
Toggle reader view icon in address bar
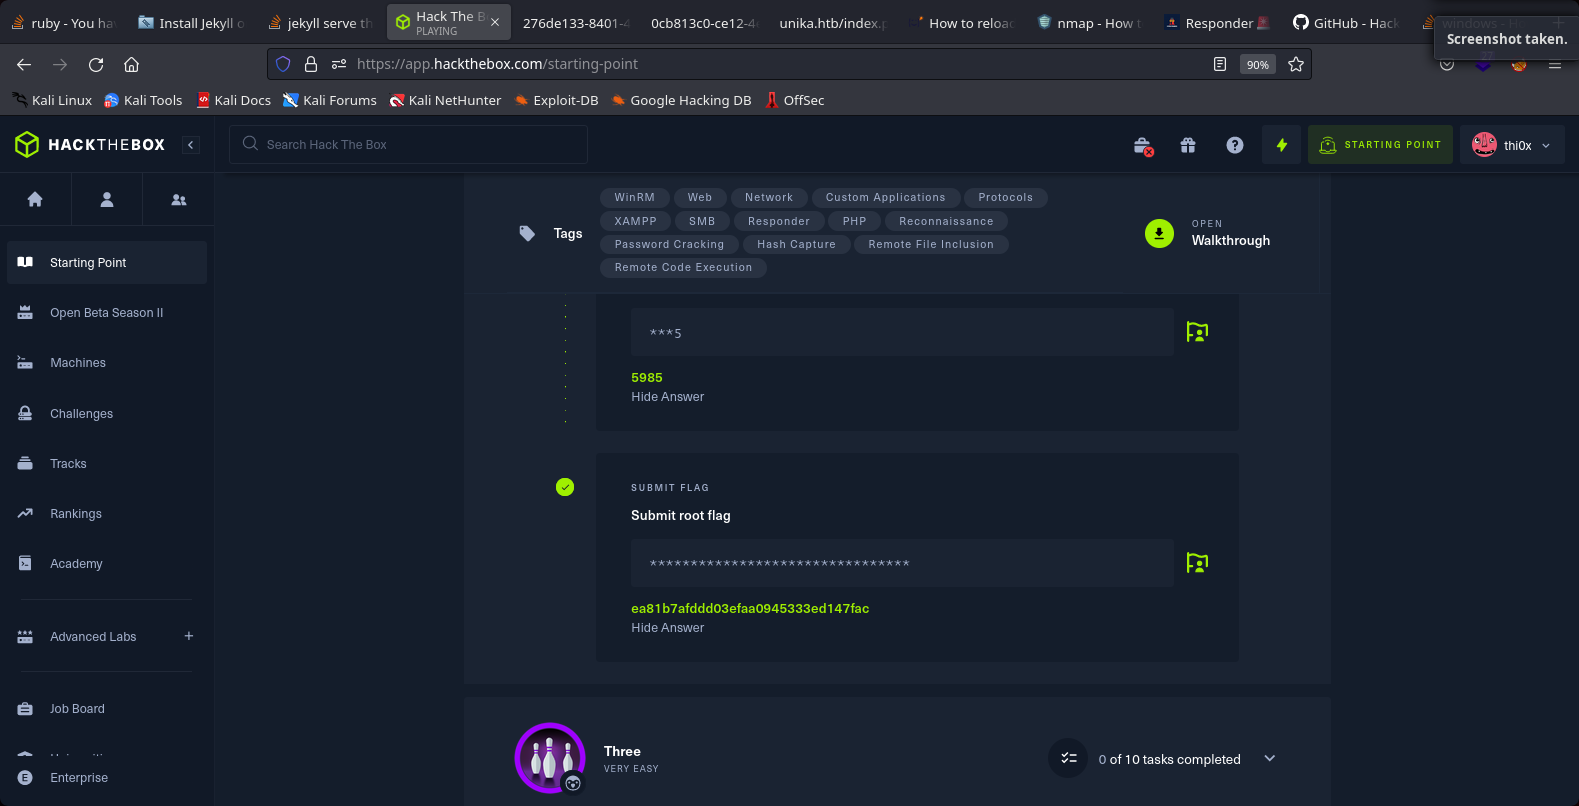tap(1220, 64)
